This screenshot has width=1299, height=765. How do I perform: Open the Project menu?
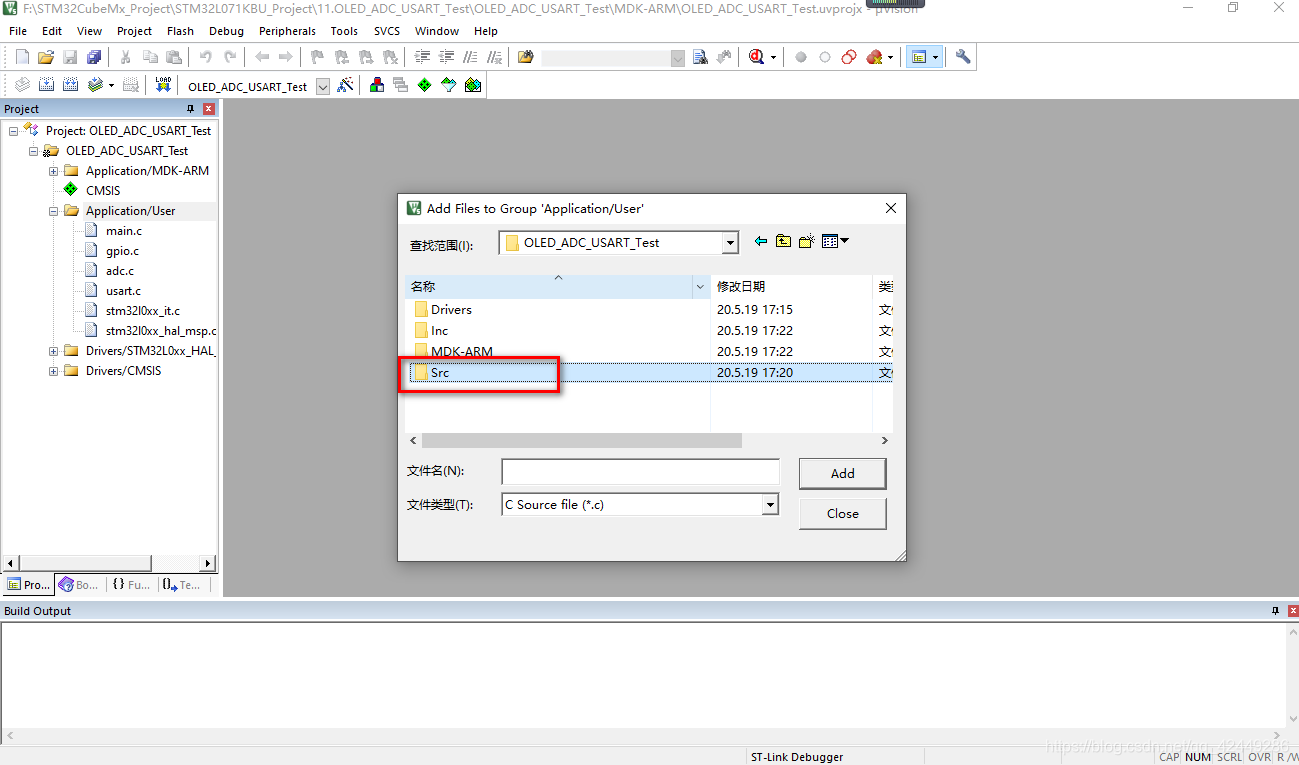tap(134, 31)
